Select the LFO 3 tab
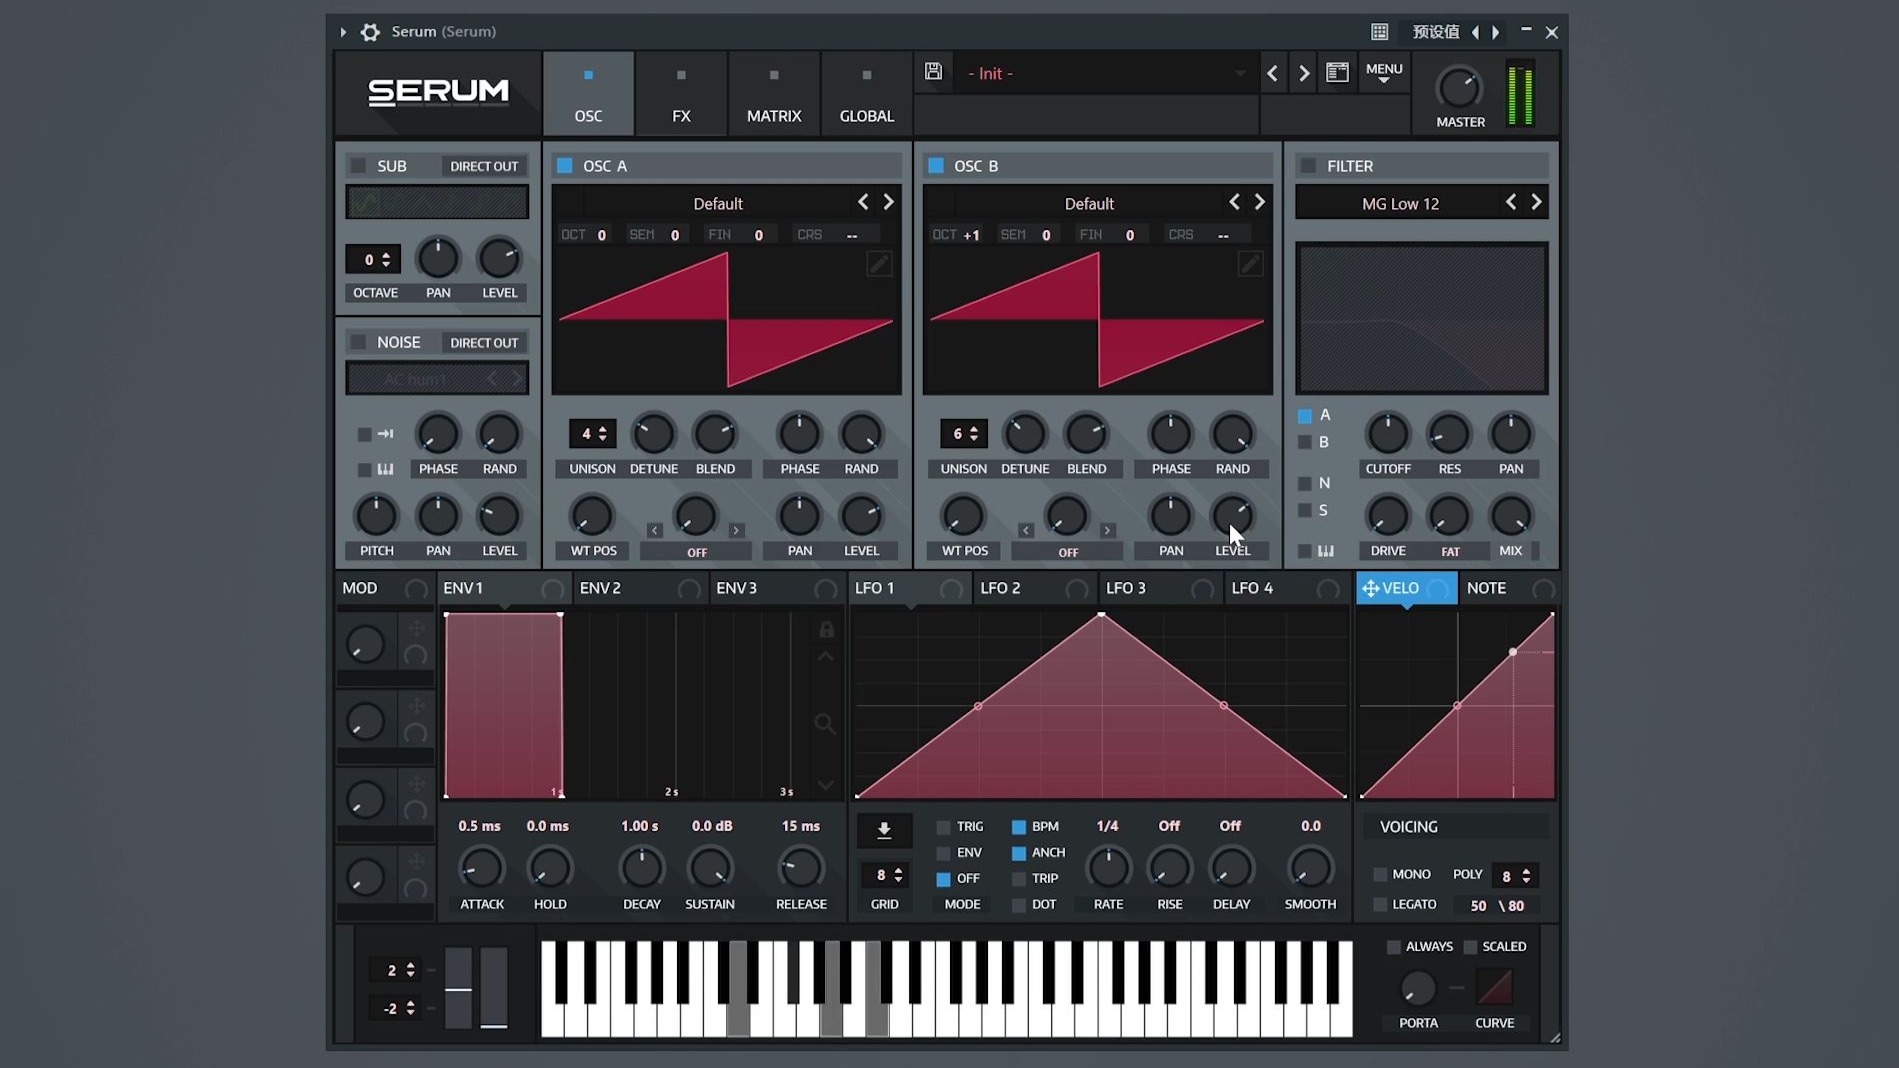Image resolution: width=1899 pixels, height=1068 pixels. [1160, 588]
